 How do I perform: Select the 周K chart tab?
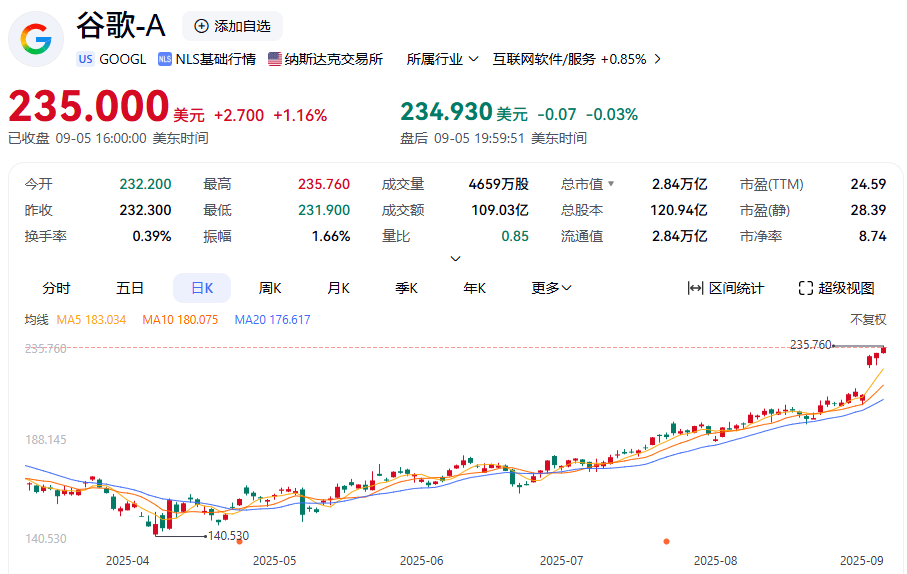coord(270,288)
